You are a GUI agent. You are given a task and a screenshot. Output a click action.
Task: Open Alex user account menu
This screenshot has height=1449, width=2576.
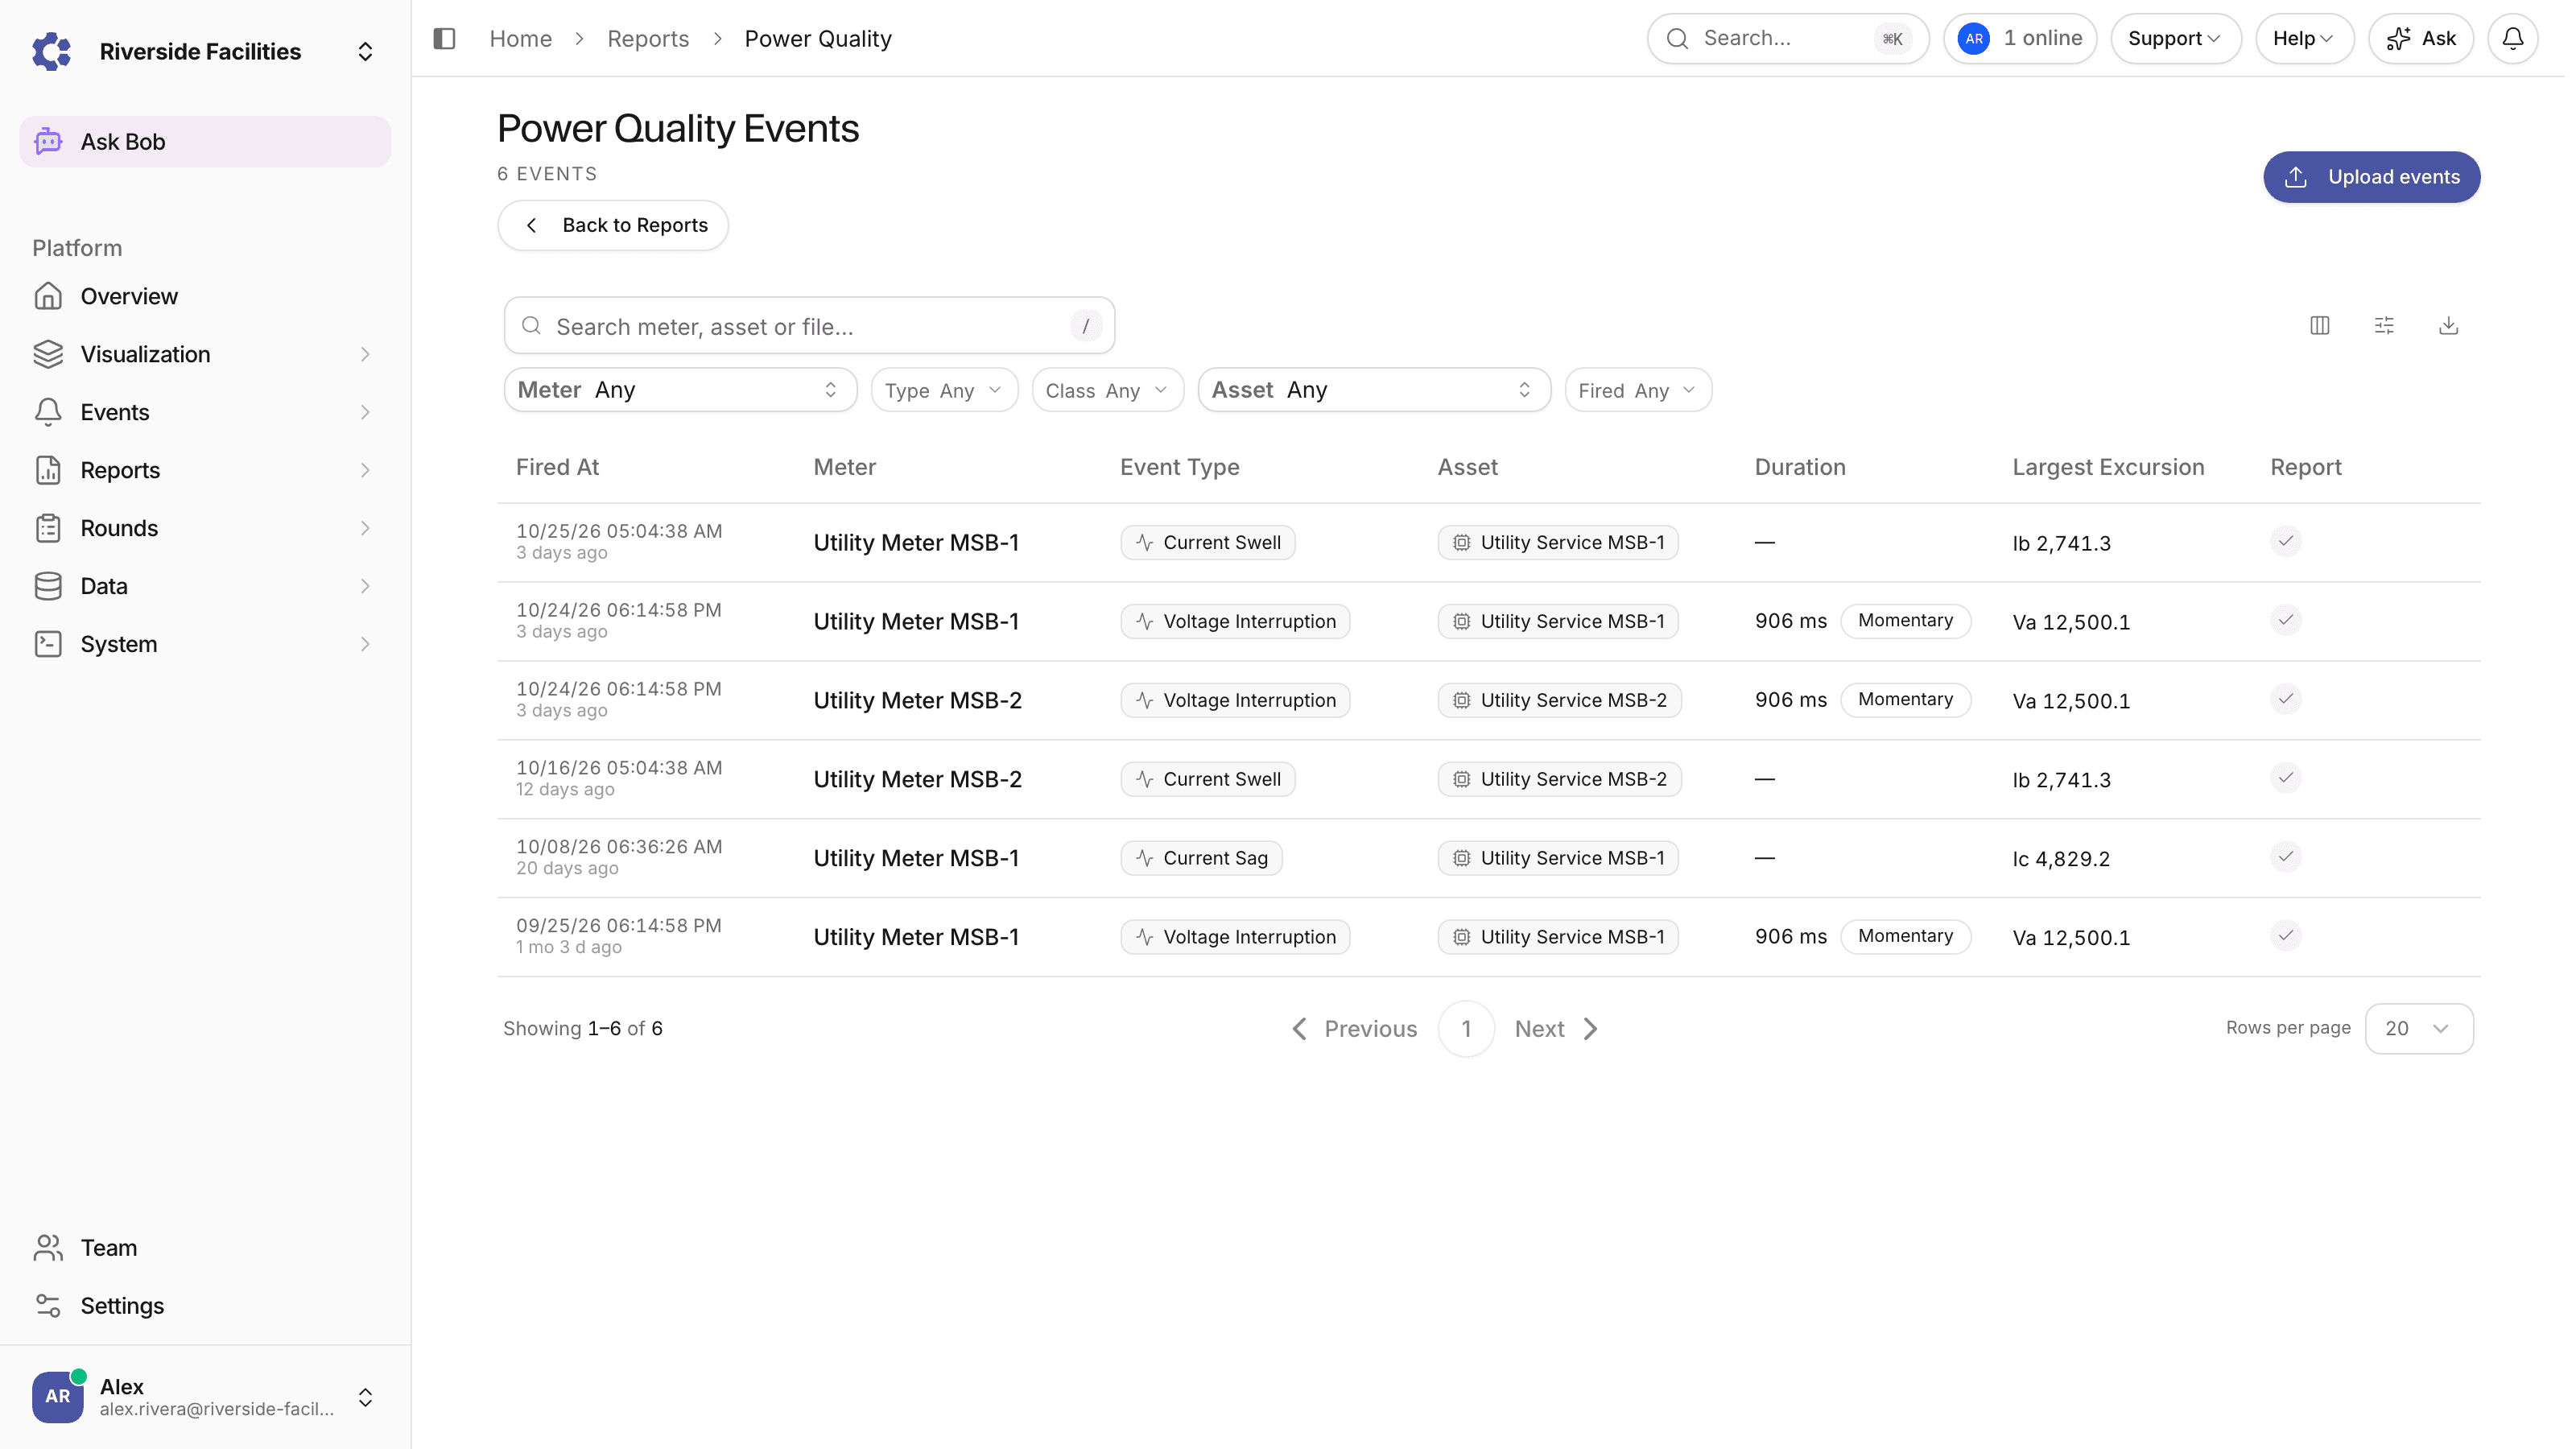click(x=205, y=1396)
